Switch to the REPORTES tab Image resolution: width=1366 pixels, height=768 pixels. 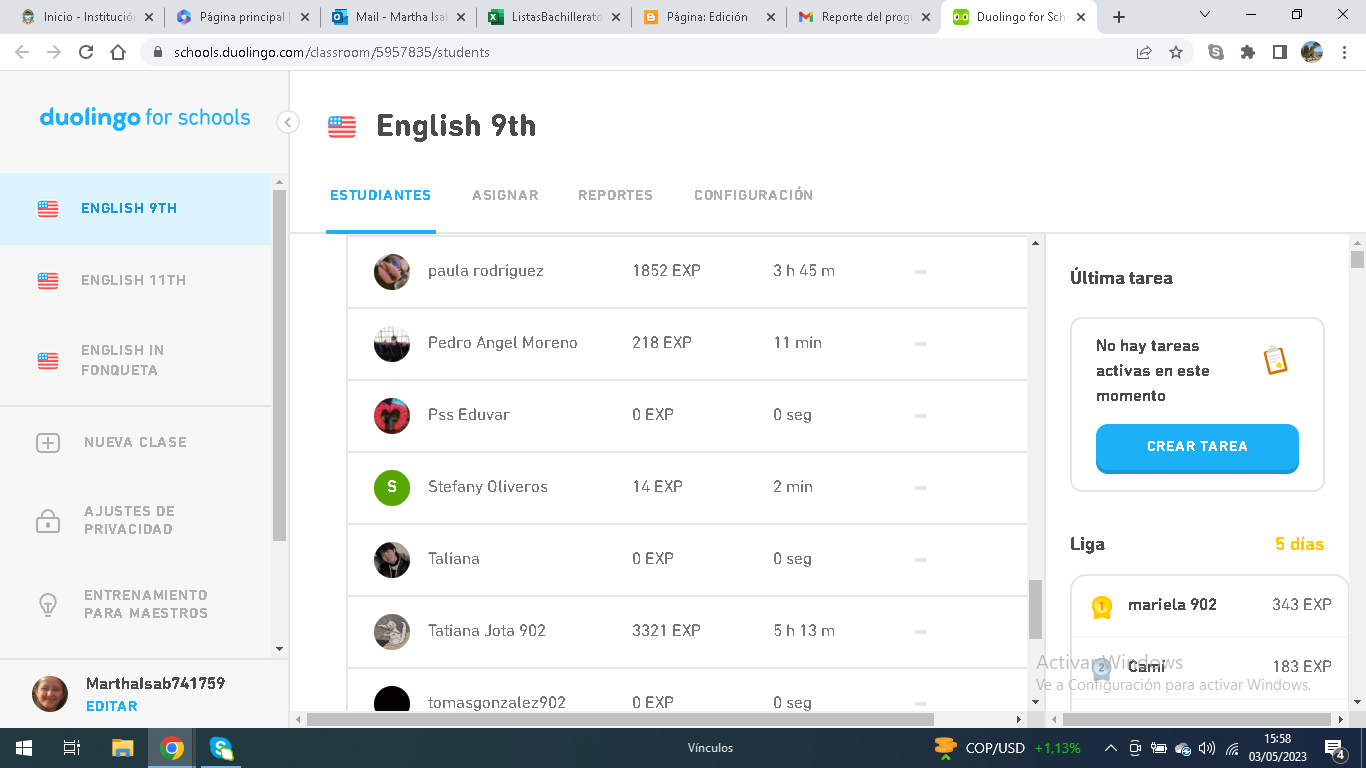615,196
